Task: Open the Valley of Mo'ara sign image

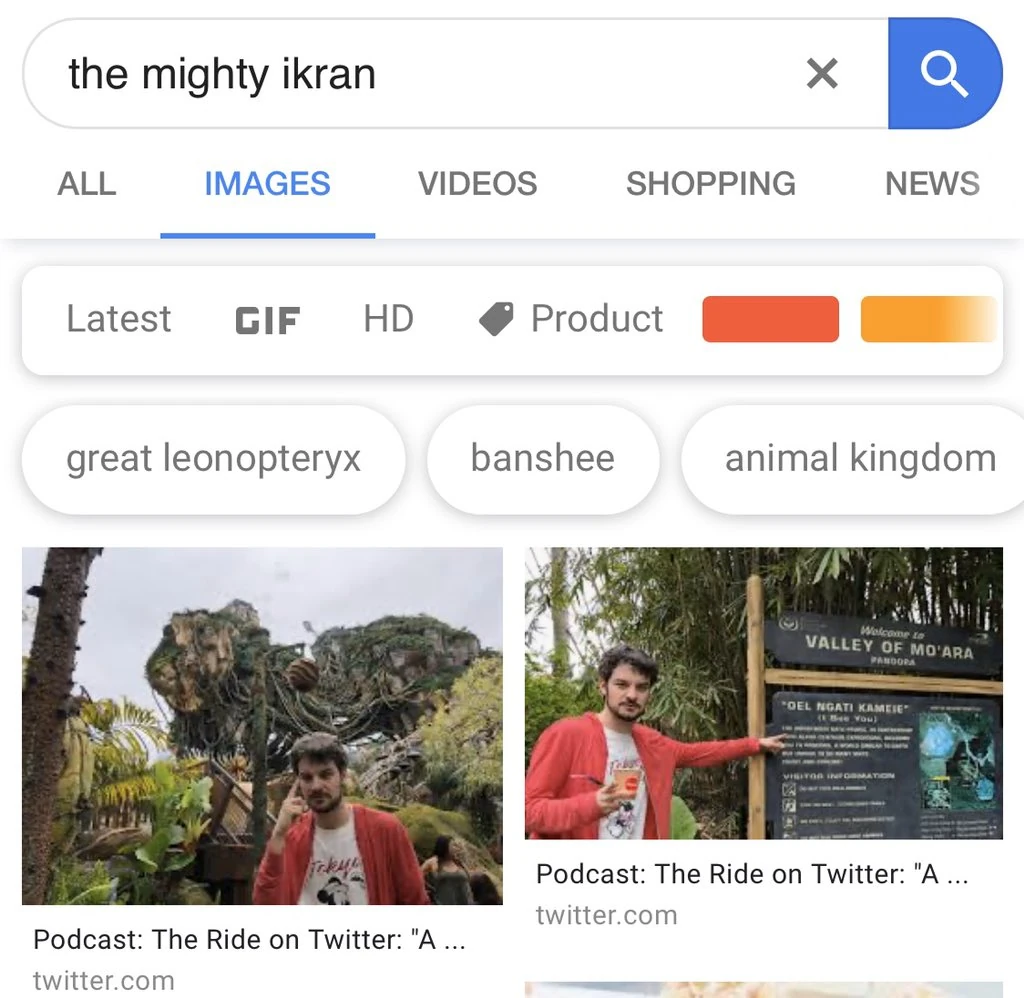Action: pyautogui.click(x=764, y=693)
